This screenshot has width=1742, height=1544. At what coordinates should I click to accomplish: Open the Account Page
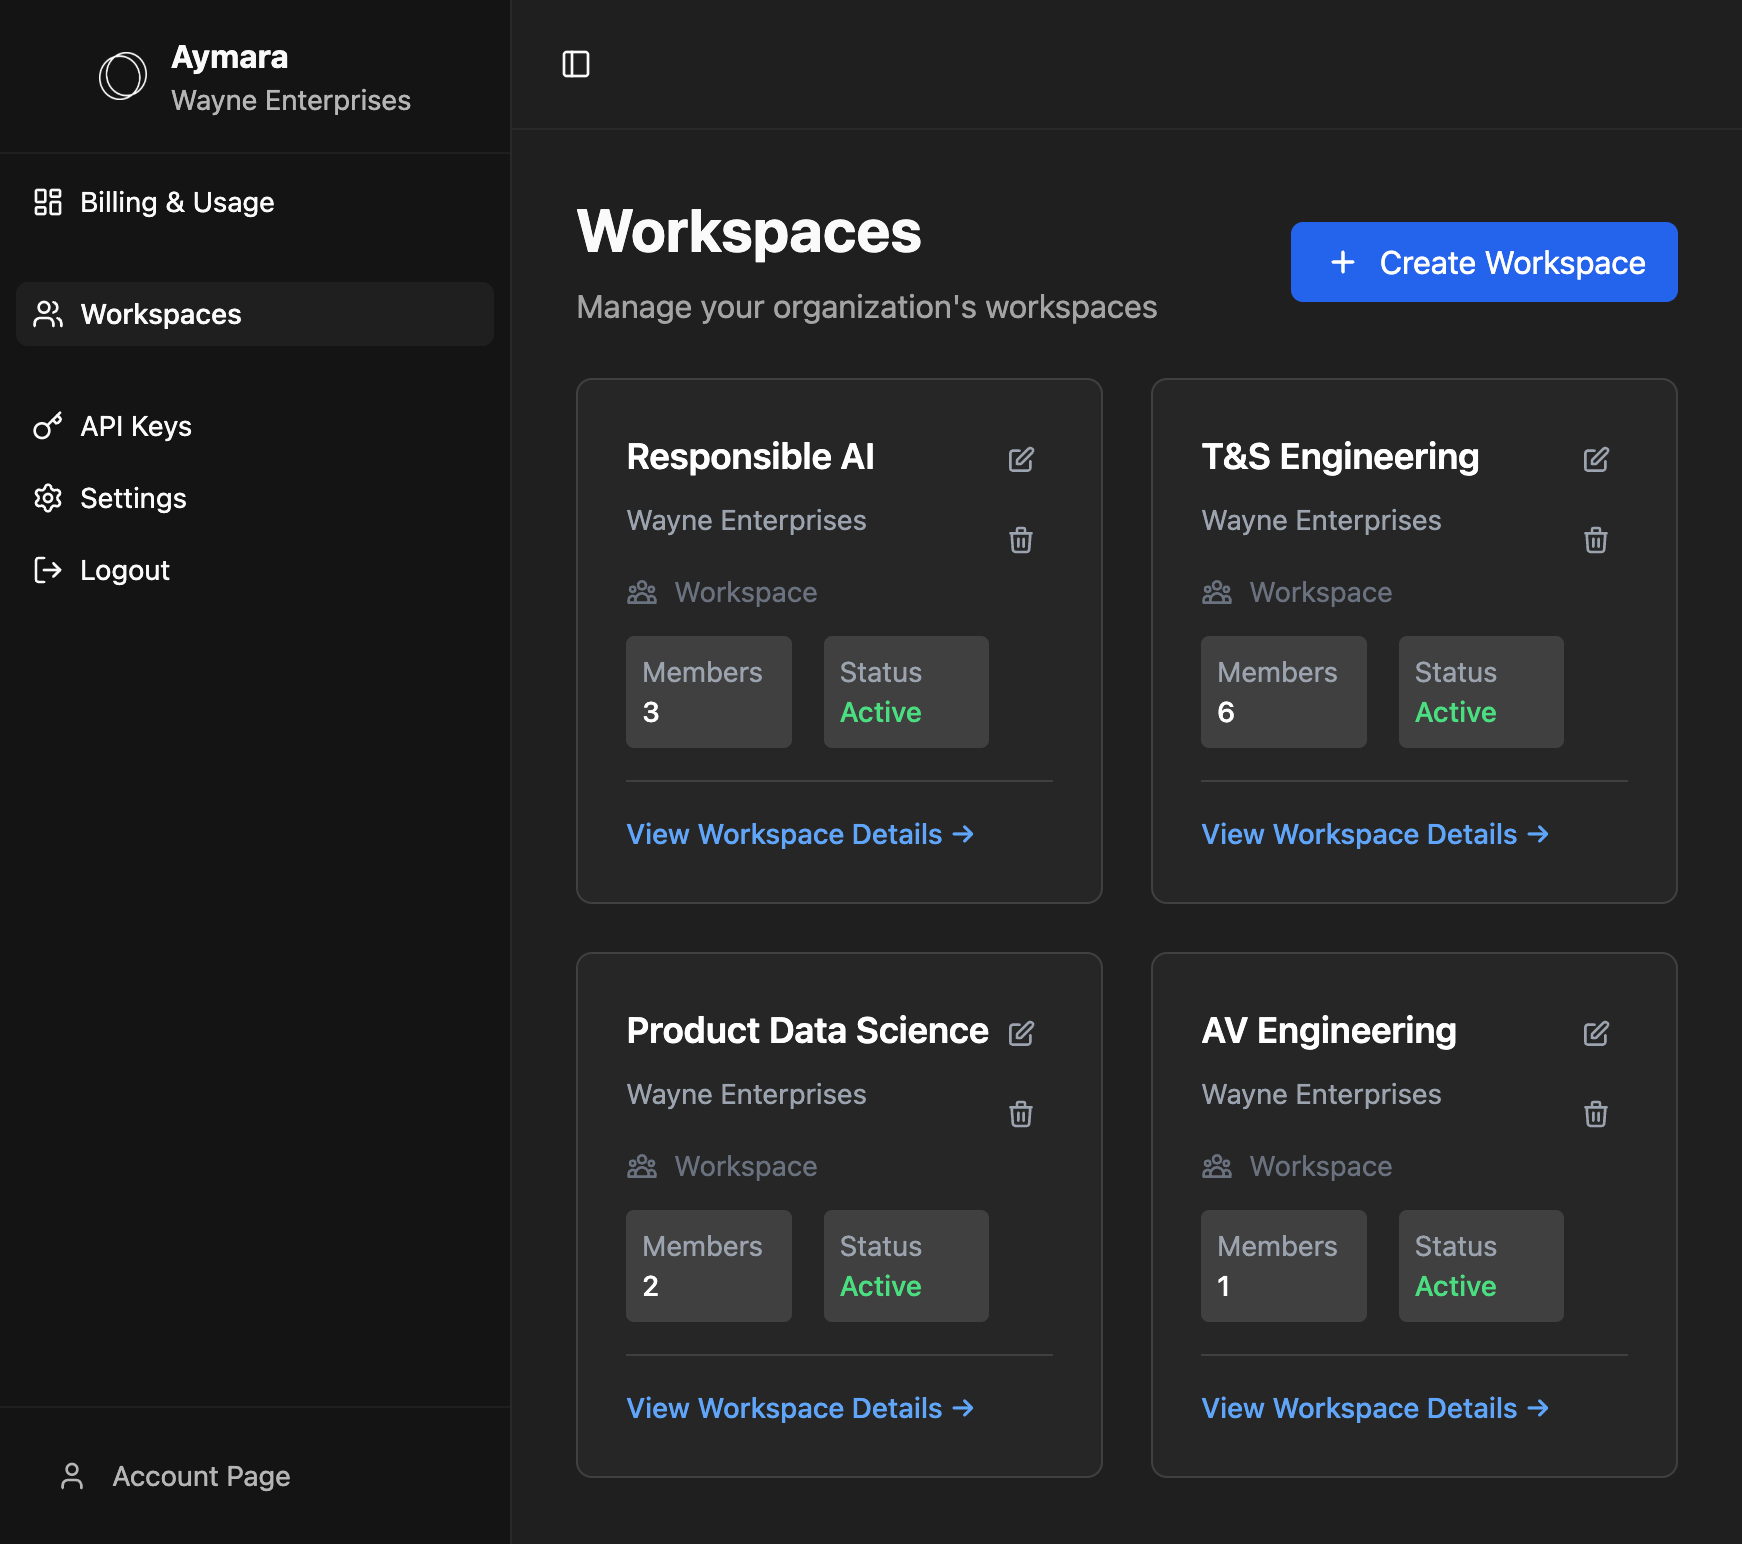pyautogui.click(x=175, y=1476)
